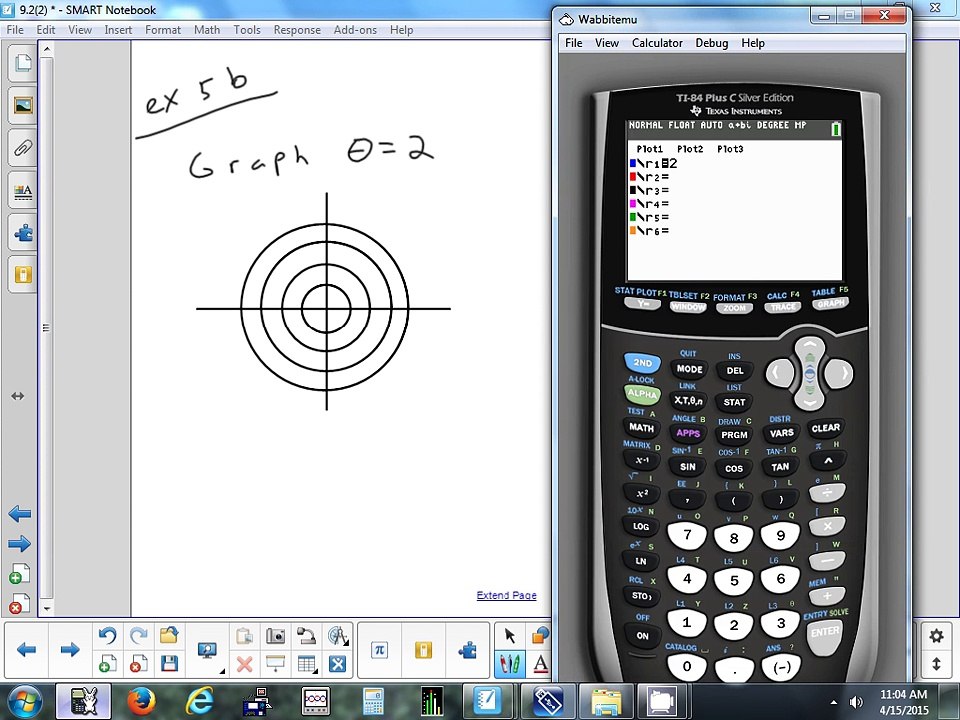The width and height of the screenshot is (960, 720).
Task: Choose the Pens tool
Action: coord(509,664)
